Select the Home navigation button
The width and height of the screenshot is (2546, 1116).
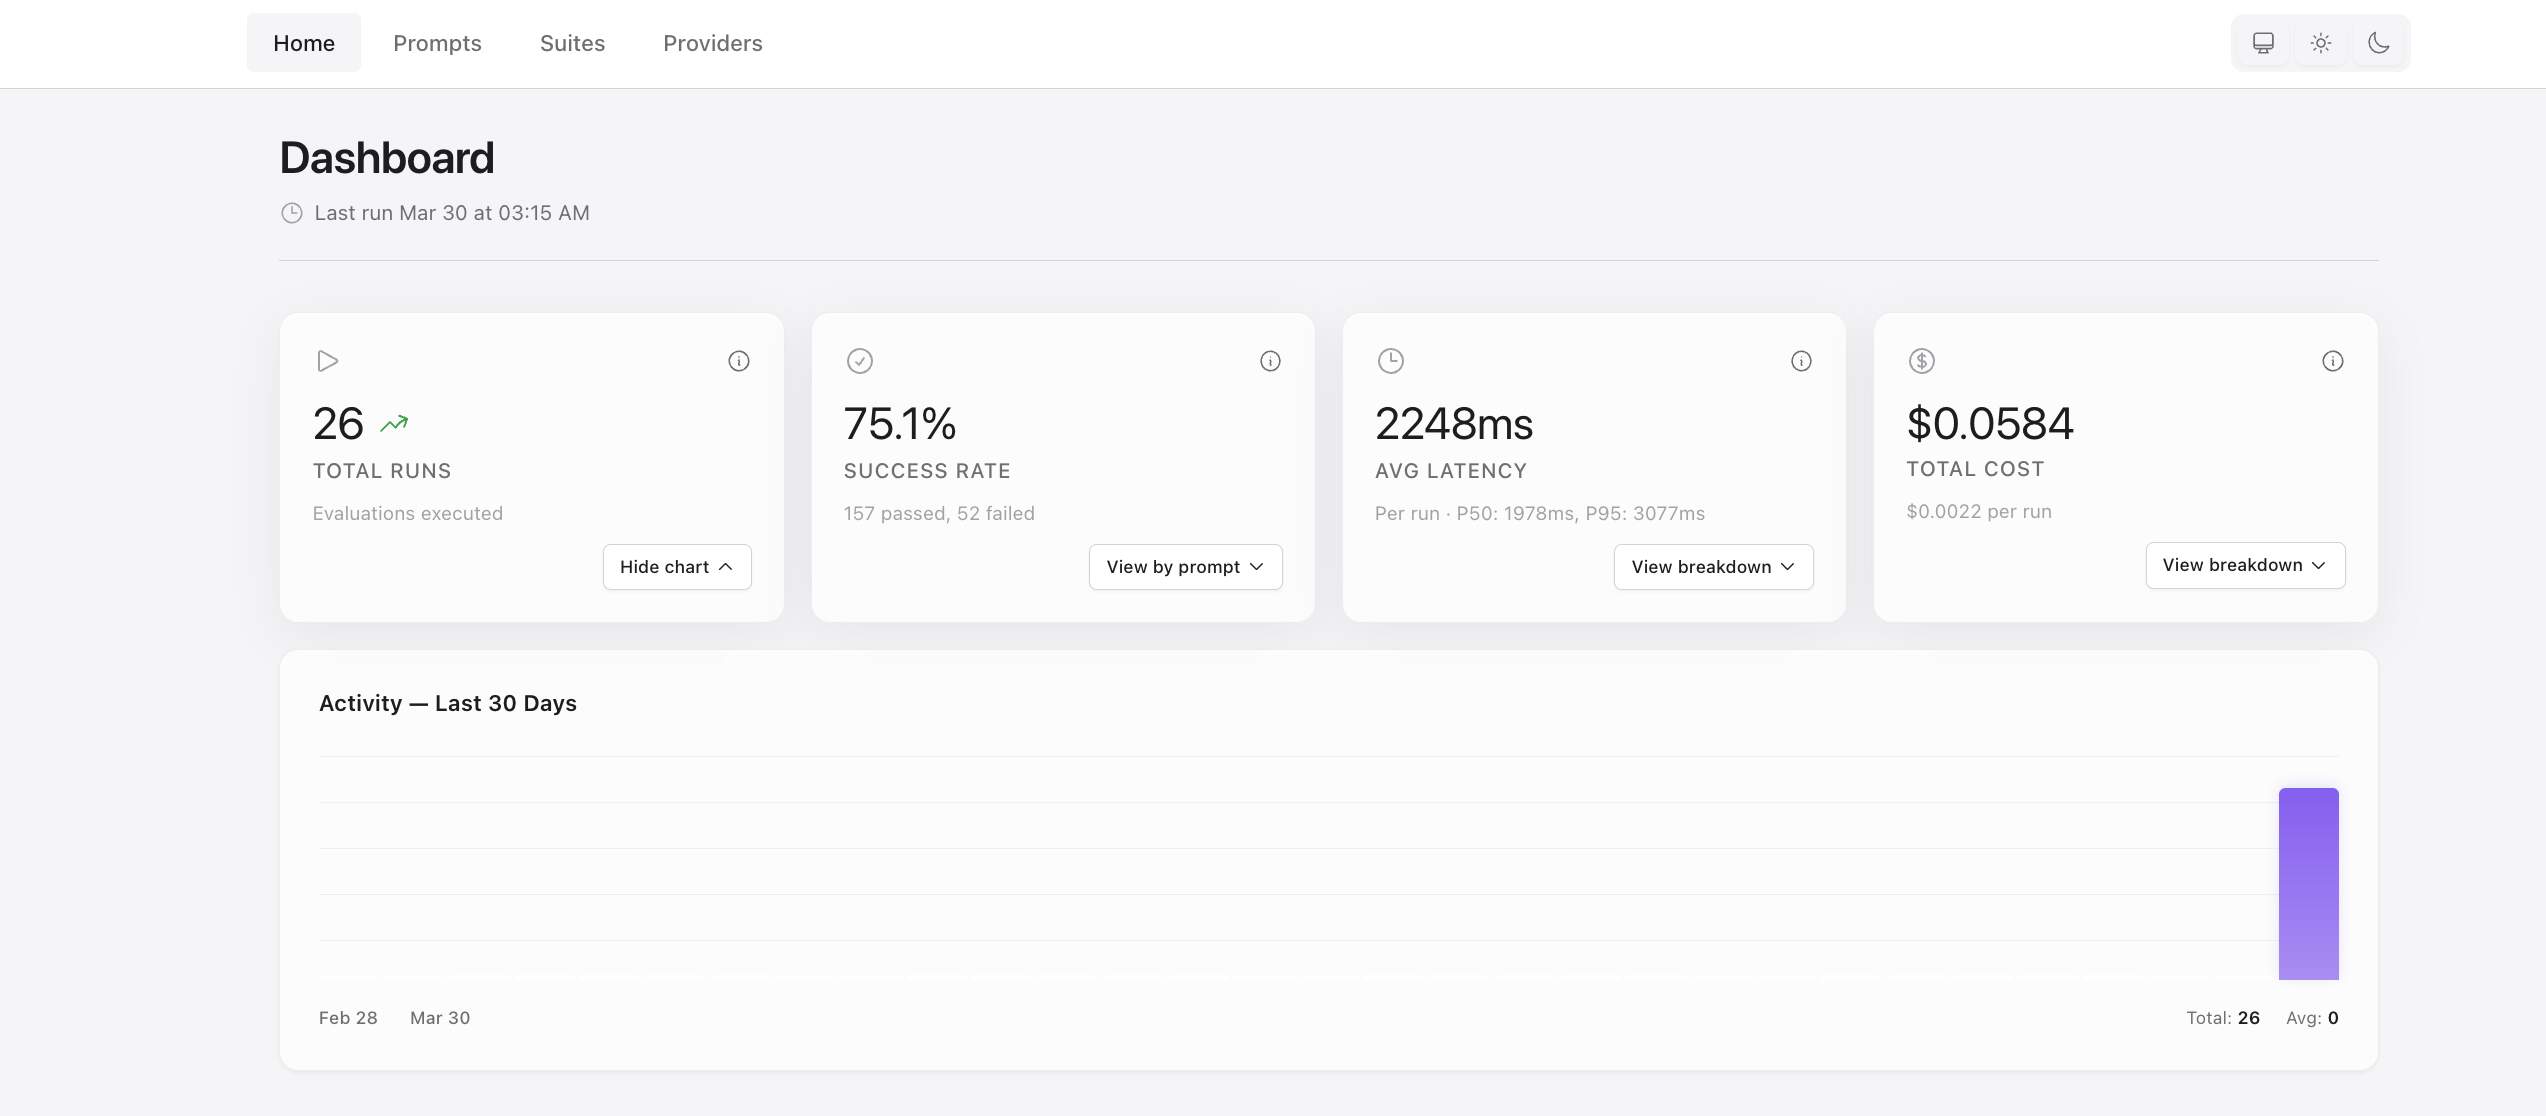[x=303, y=43]
